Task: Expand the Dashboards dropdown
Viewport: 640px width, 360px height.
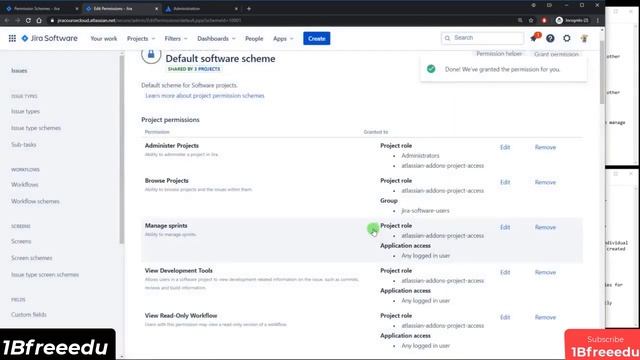Action: [216, 38]
